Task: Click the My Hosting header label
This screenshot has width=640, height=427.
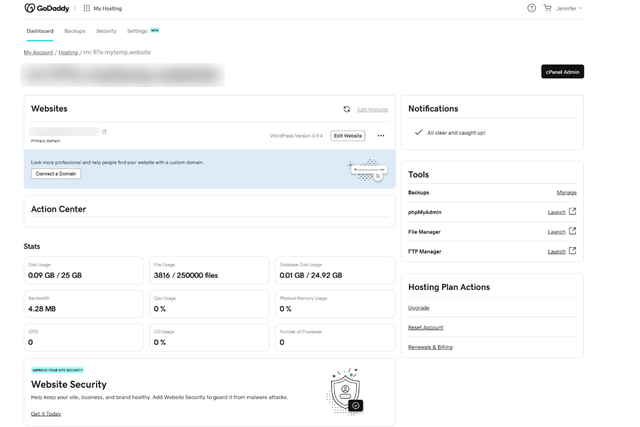Action: 108,8
